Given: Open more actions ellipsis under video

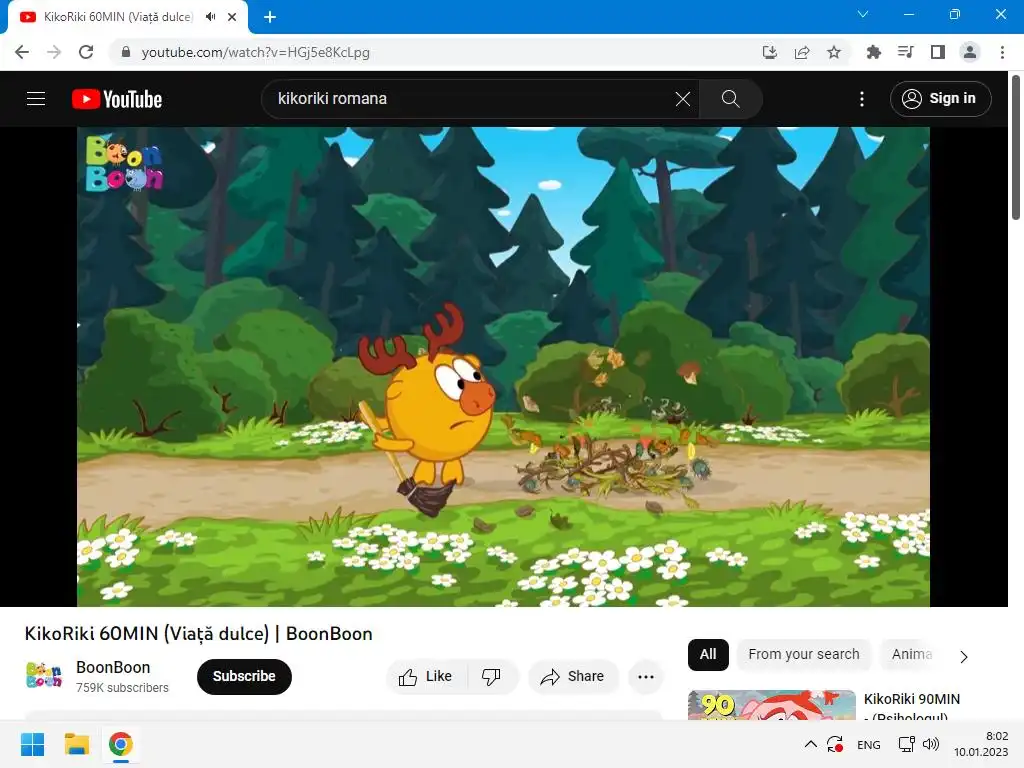Looking at the screenshot, I should pyautogui.click(x=646, y=677).
